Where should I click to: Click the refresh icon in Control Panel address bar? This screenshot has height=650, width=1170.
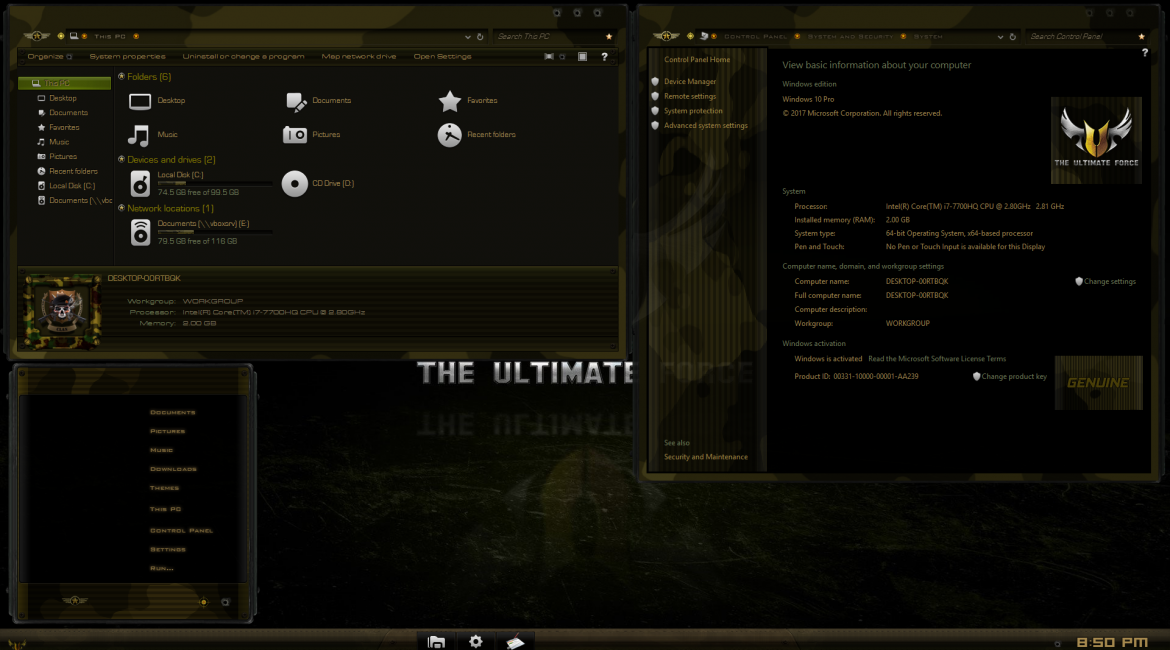point(1013,37)
